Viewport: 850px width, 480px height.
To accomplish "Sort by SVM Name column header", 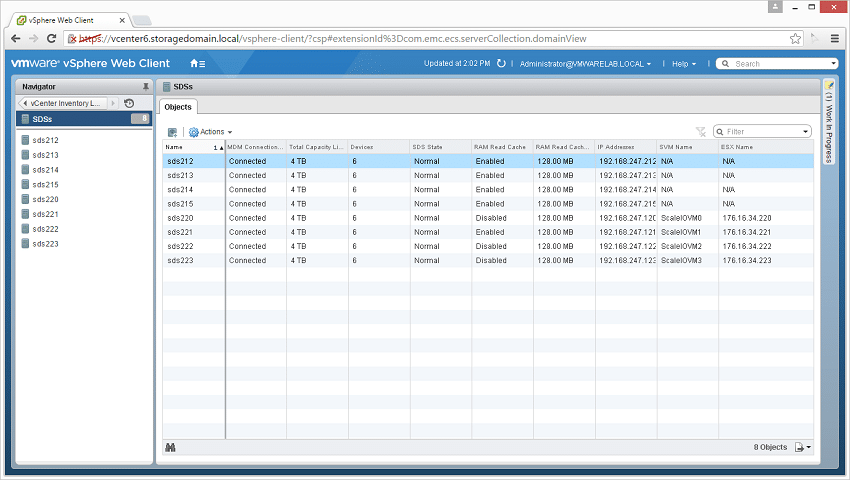I will 687,147.
